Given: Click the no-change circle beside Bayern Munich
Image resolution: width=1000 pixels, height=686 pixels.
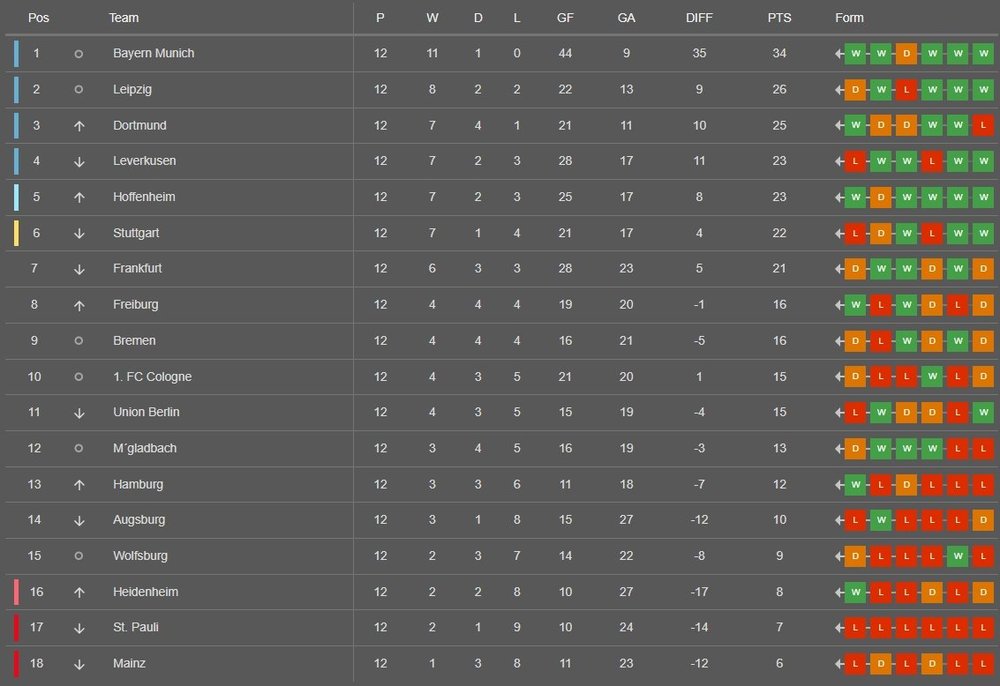Looking at the screenshot, I should tap(79, 54).
